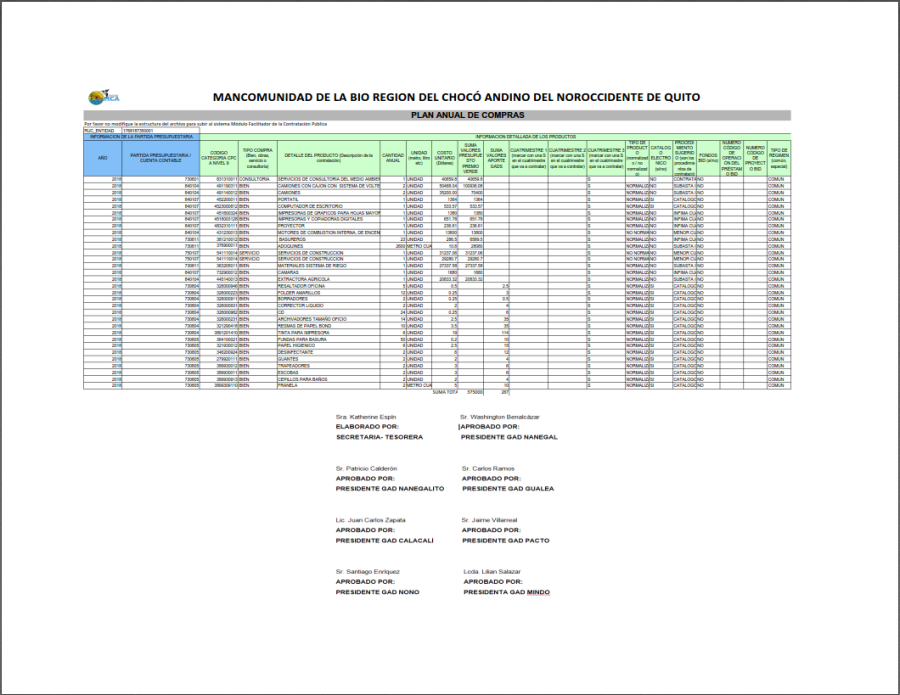Click 'PRESIDENTE GAD NANEGAL' signature line
900x695 pixels.
point(509,437)
